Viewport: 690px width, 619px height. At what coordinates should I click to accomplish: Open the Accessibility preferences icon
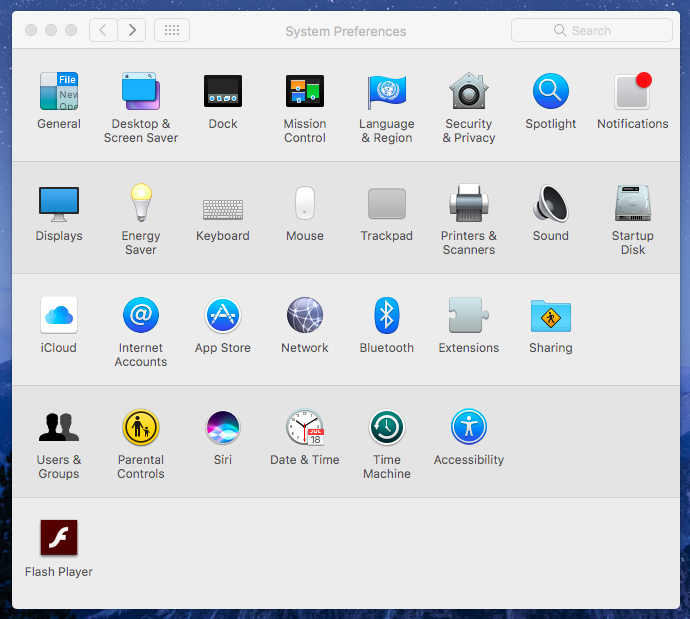(469, 427)
